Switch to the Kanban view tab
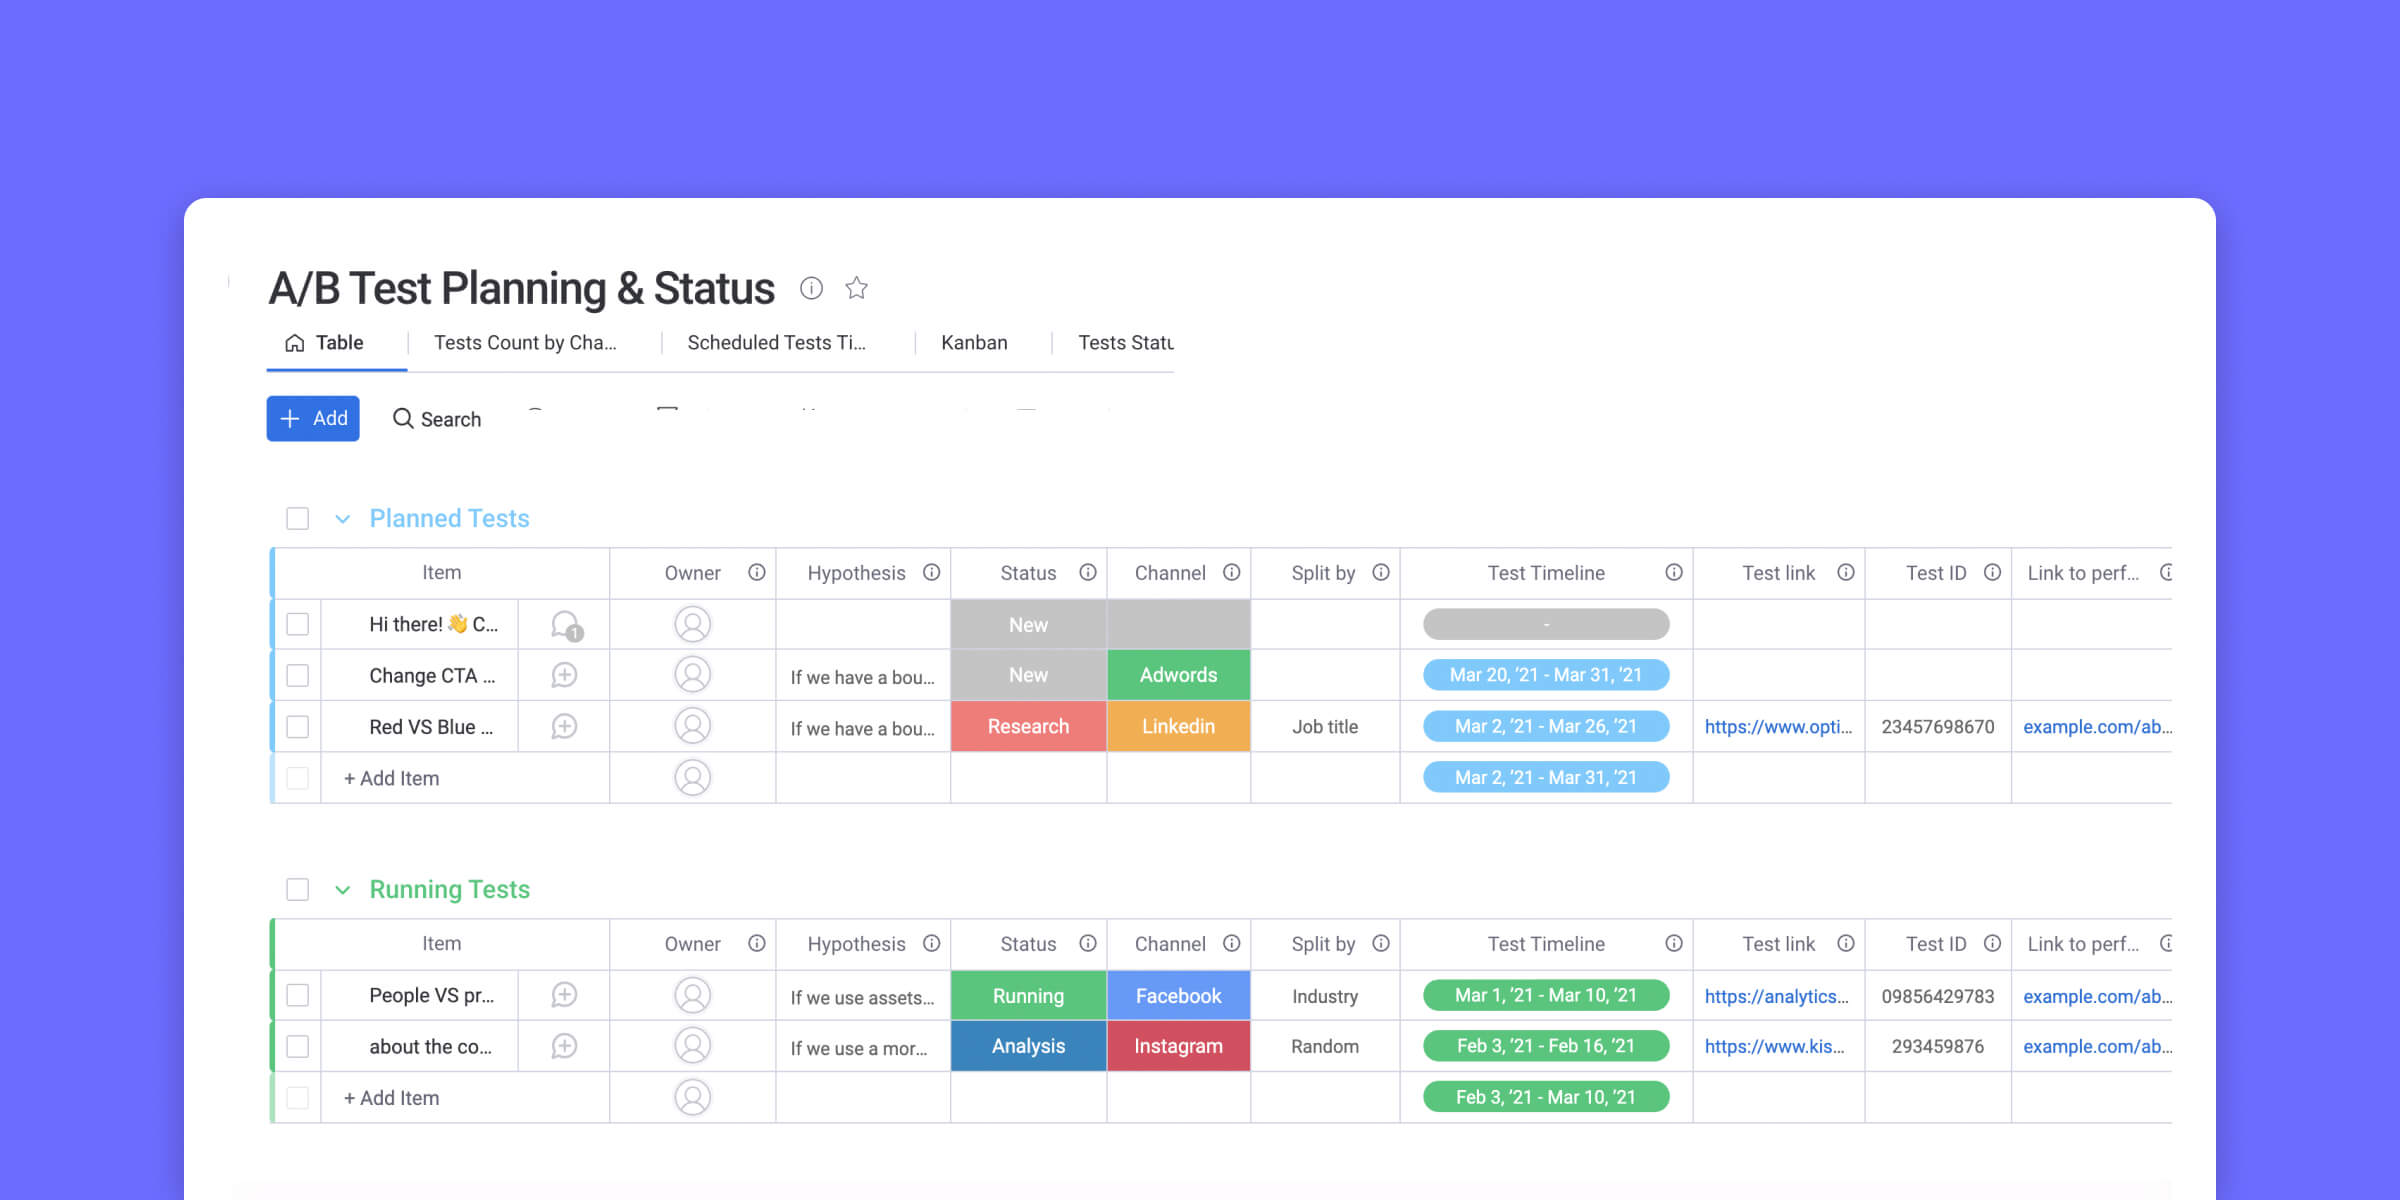This screenshot has width=2400, height=1200. click(x=973, y=343)
